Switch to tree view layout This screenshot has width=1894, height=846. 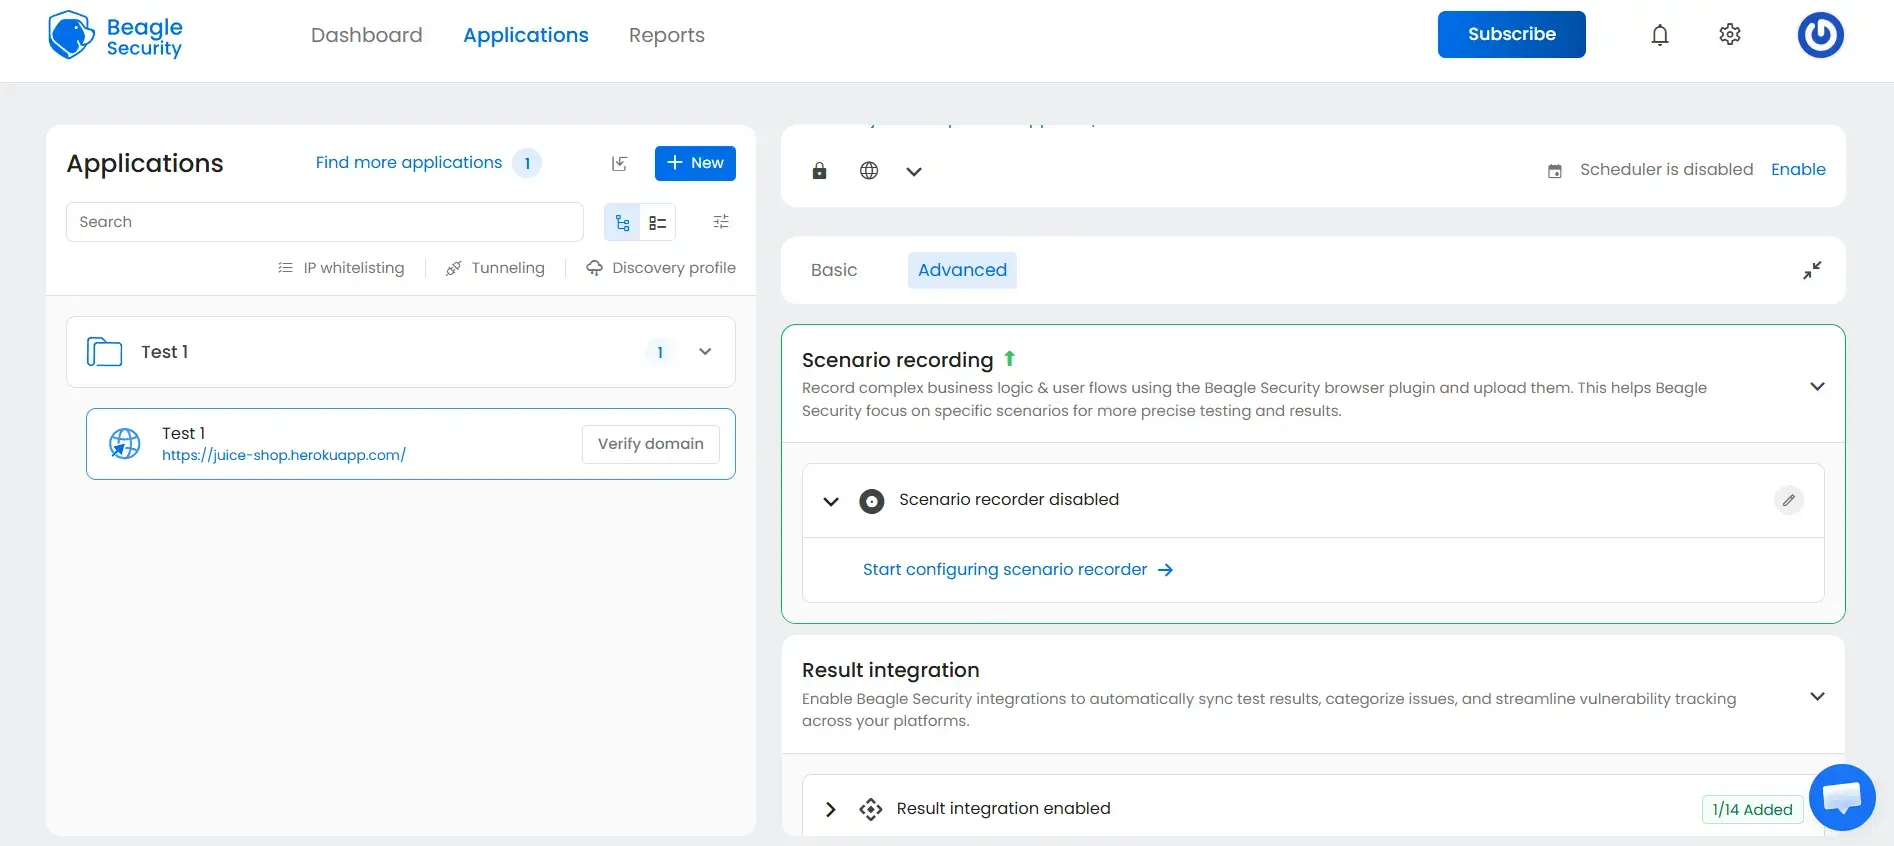click(622, 222)
